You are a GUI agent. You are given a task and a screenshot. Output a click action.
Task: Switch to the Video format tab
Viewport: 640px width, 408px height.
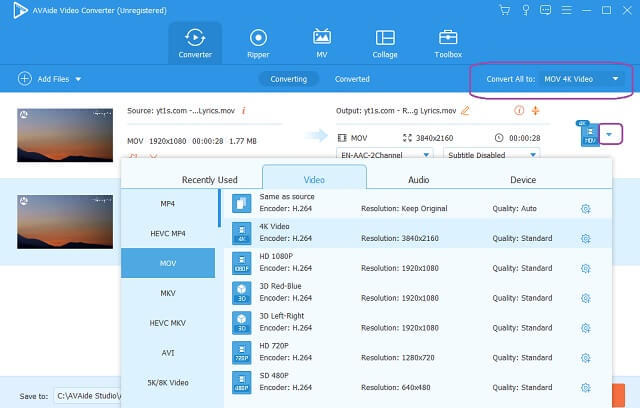point(314,179)
